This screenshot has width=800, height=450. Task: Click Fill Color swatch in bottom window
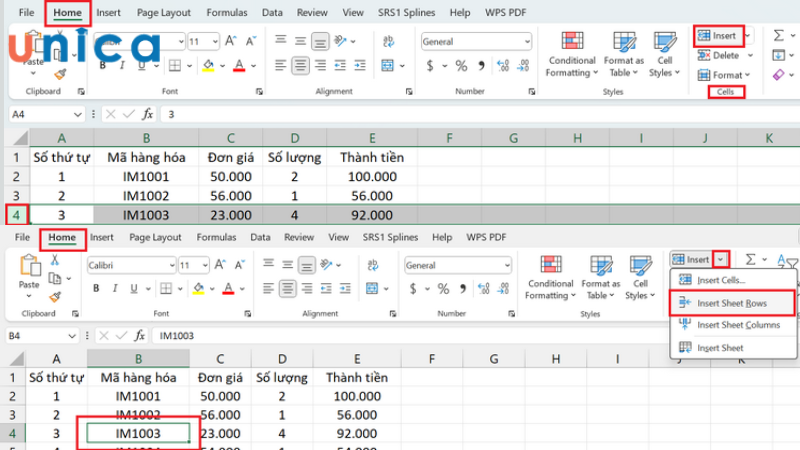tap(198, 288)
